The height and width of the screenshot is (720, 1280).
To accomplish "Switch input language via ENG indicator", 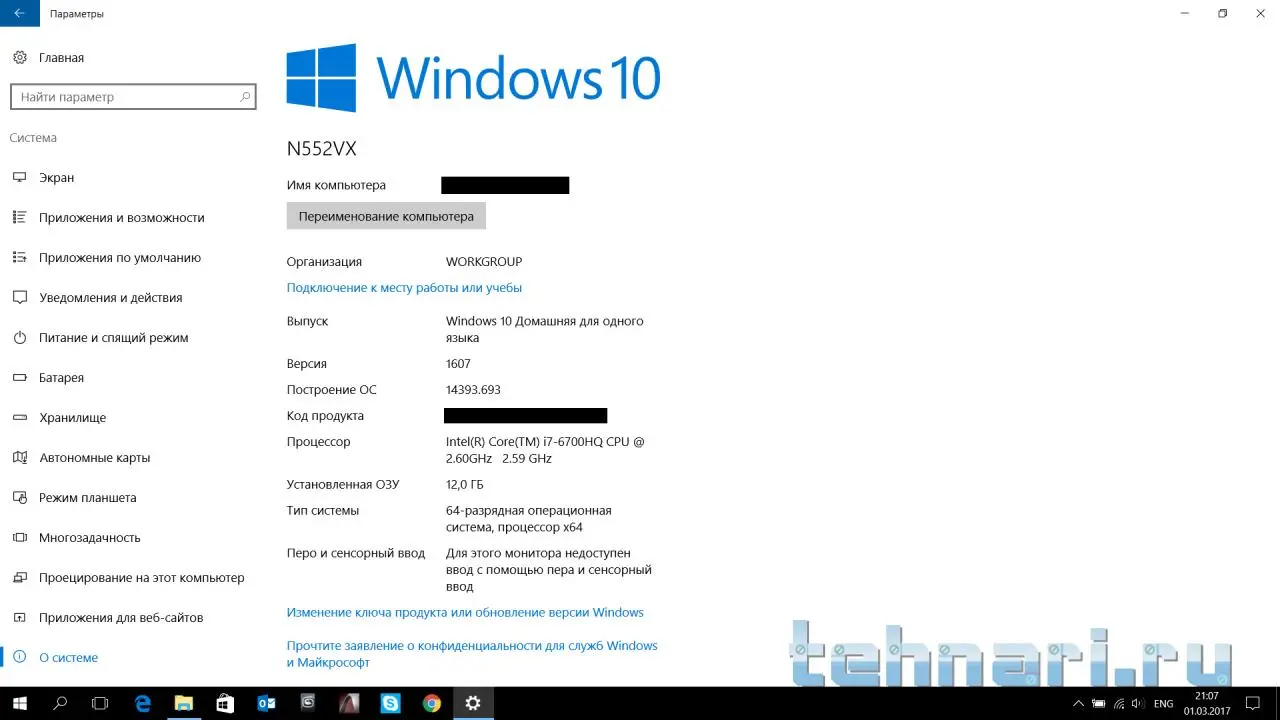I will click(x=1163, y=704).
